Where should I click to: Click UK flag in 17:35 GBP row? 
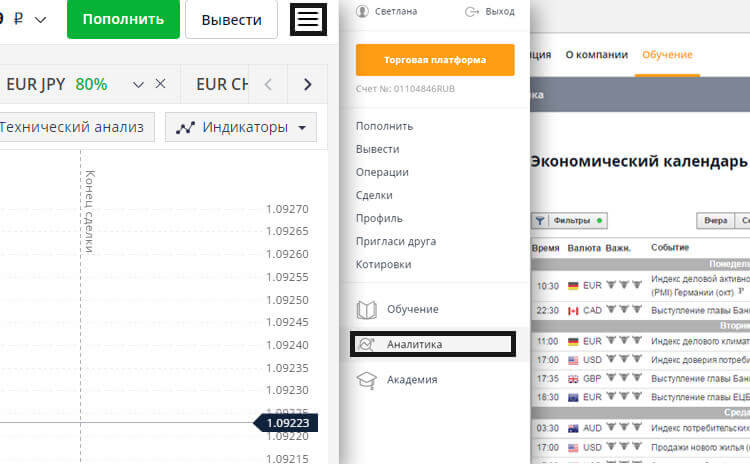(573, 379)
